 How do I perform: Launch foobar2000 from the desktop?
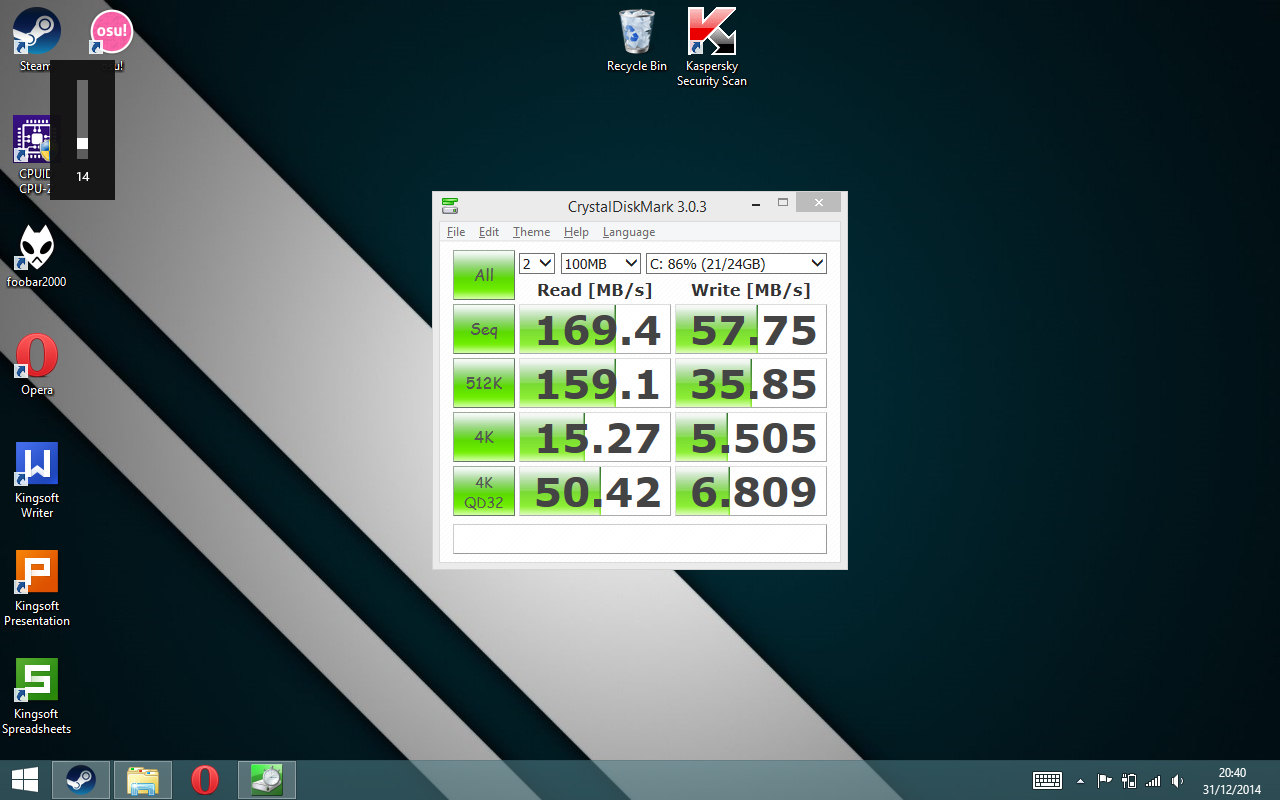36,255
